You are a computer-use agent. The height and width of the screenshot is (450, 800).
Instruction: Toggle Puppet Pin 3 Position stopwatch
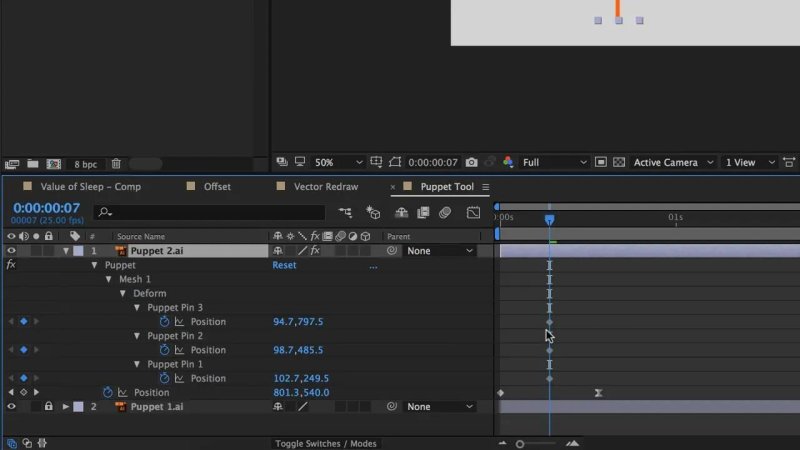click(x=164, y=321)
